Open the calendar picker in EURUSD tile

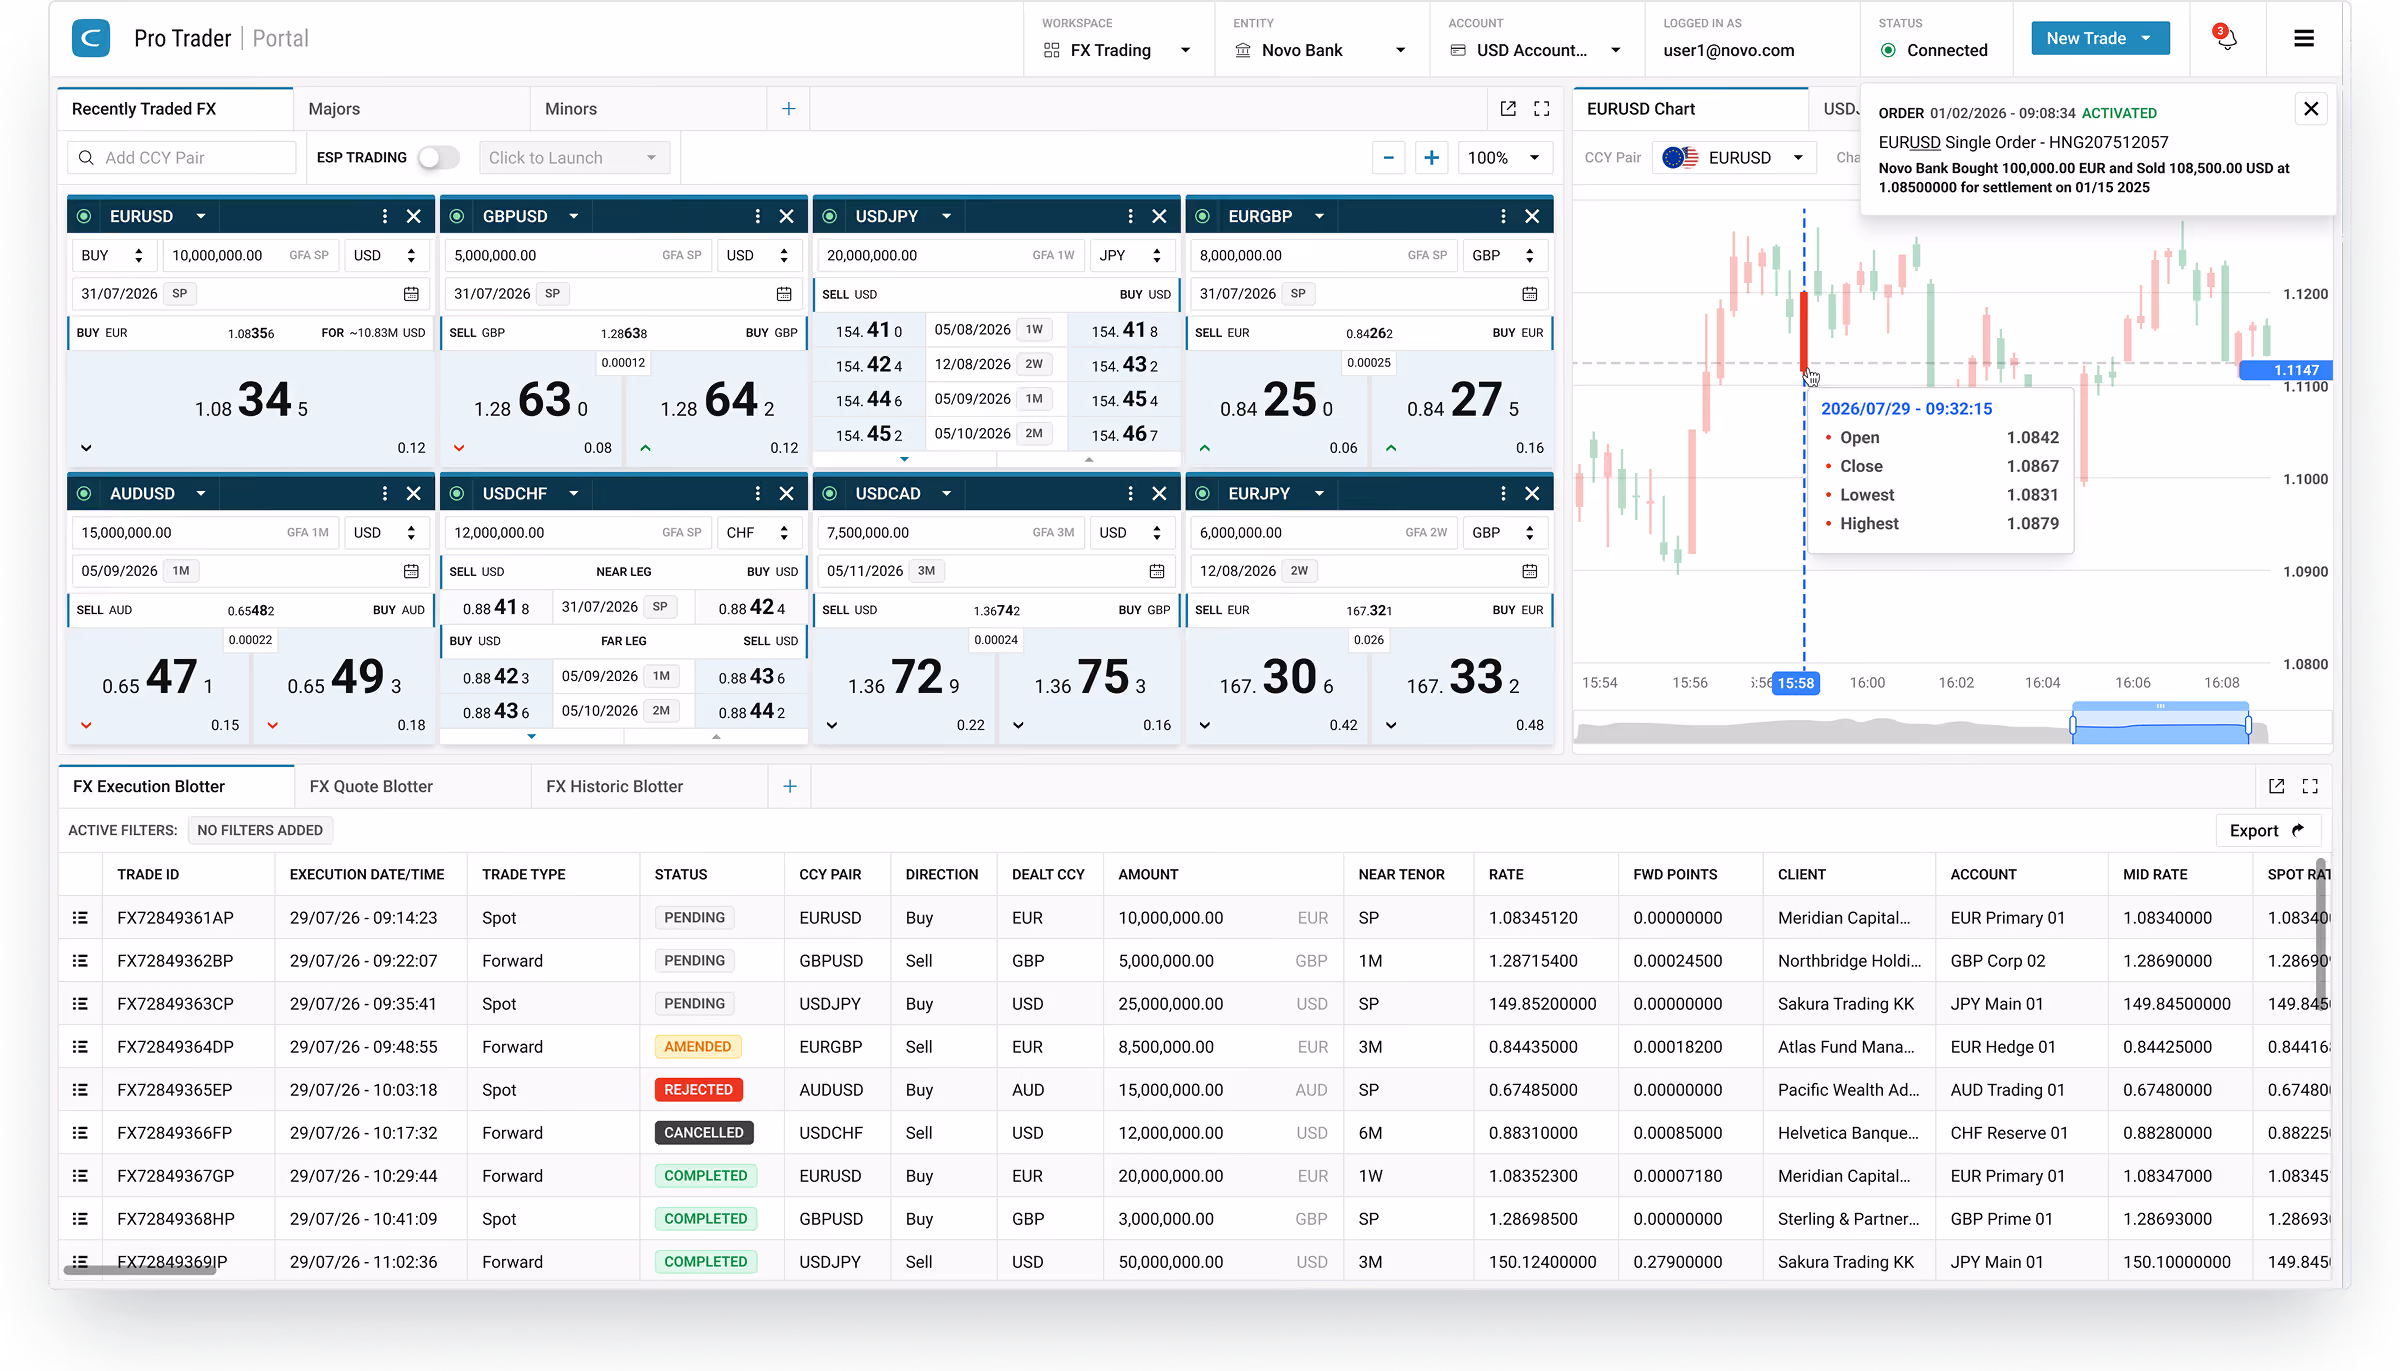(x=411, y=294)
